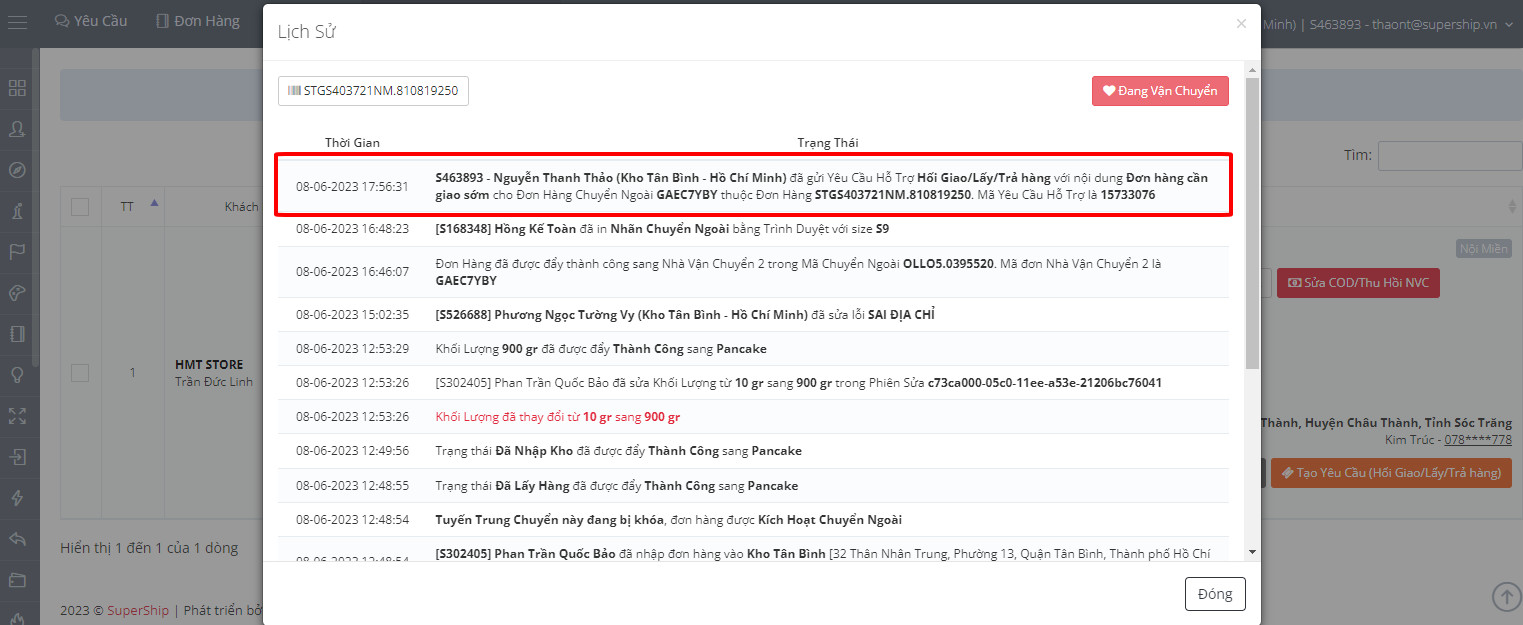Select the 08-06-2023 12:53:29 Pancake weight entry
Screen dimensions: 1523x625
click(x=753, y=348)
